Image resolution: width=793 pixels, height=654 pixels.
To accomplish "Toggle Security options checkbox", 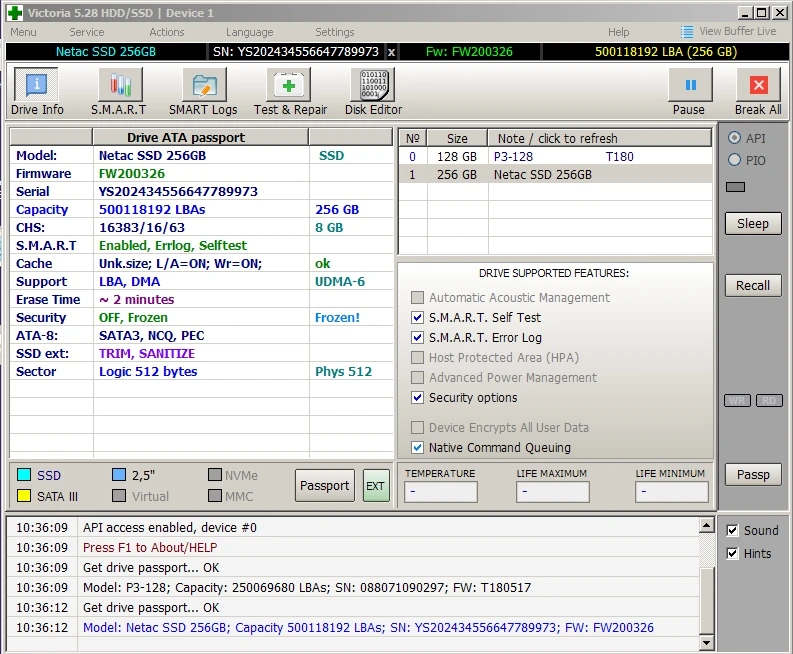I will click(417, 397).
